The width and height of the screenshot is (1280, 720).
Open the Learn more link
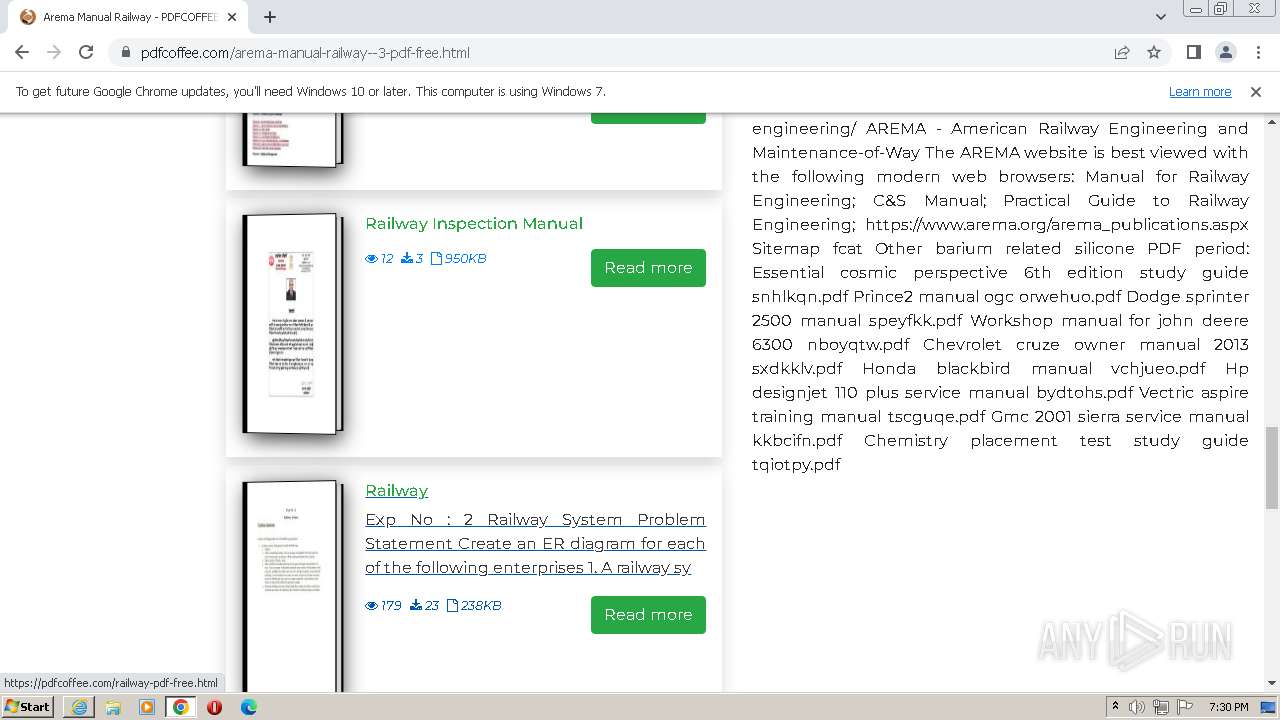(x=1200, y=92)
